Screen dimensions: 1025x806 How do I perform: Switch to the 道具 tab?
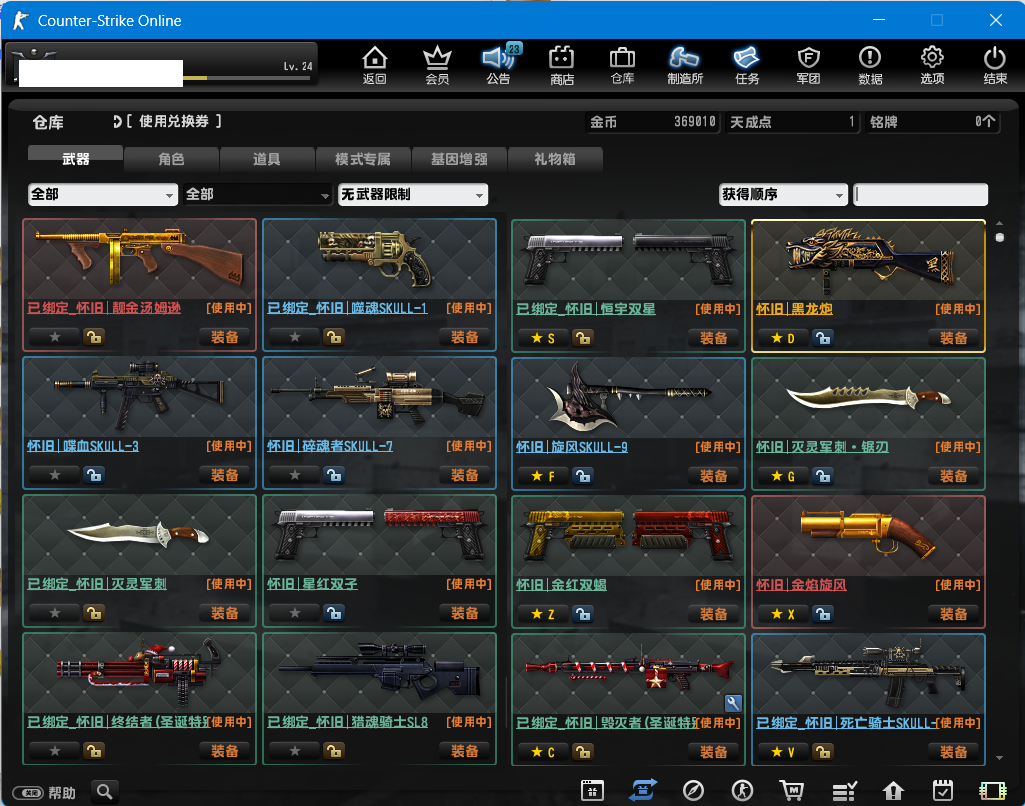(267, 159)
